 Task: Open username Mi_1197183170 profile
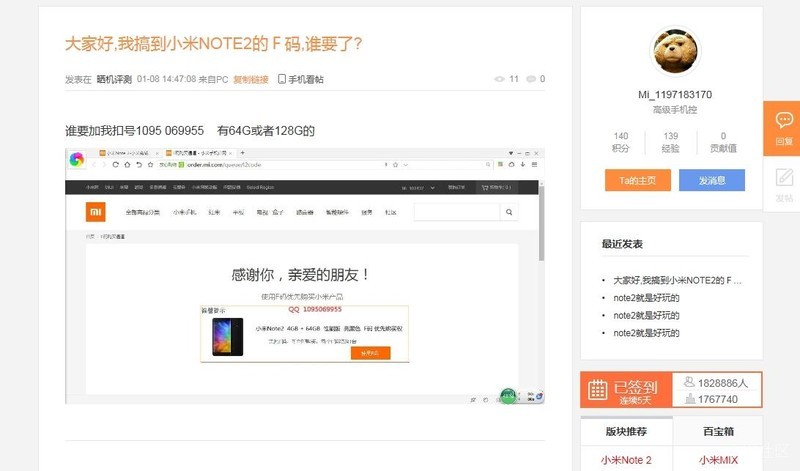(x=675, y=94)
